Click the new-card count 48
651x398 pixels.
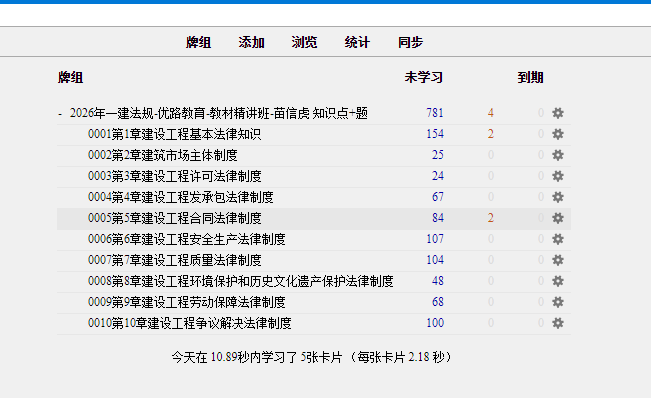[438, 281]
